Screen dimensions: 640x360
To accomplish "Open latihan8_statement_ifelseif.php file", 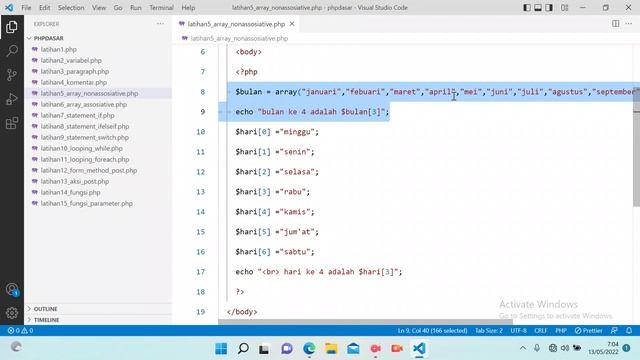I will 85,127.
